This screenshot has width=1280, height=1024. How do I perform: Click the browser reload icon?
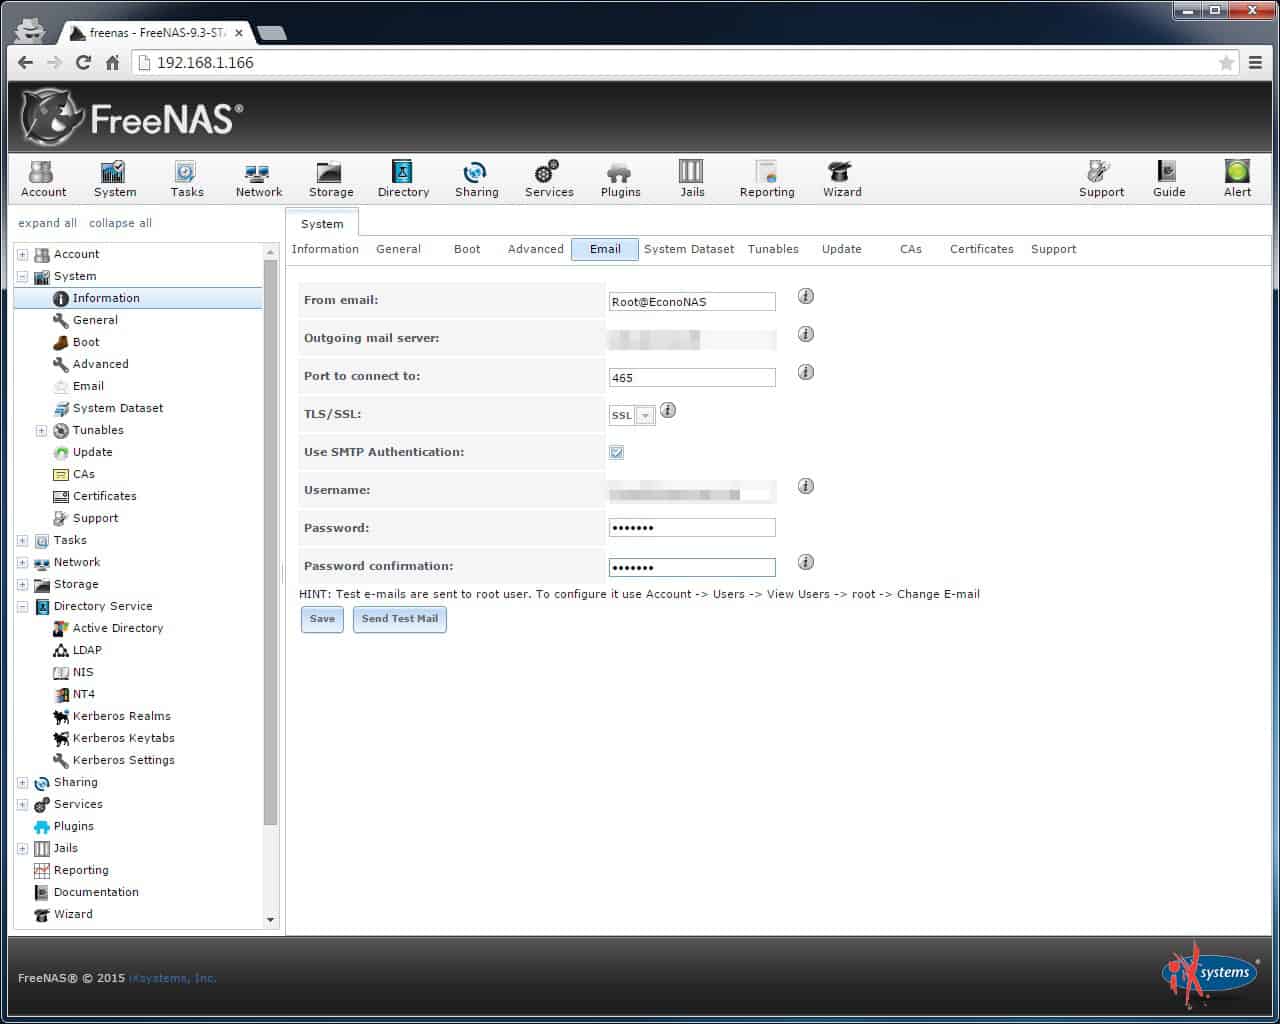click(x=84, y=62)
